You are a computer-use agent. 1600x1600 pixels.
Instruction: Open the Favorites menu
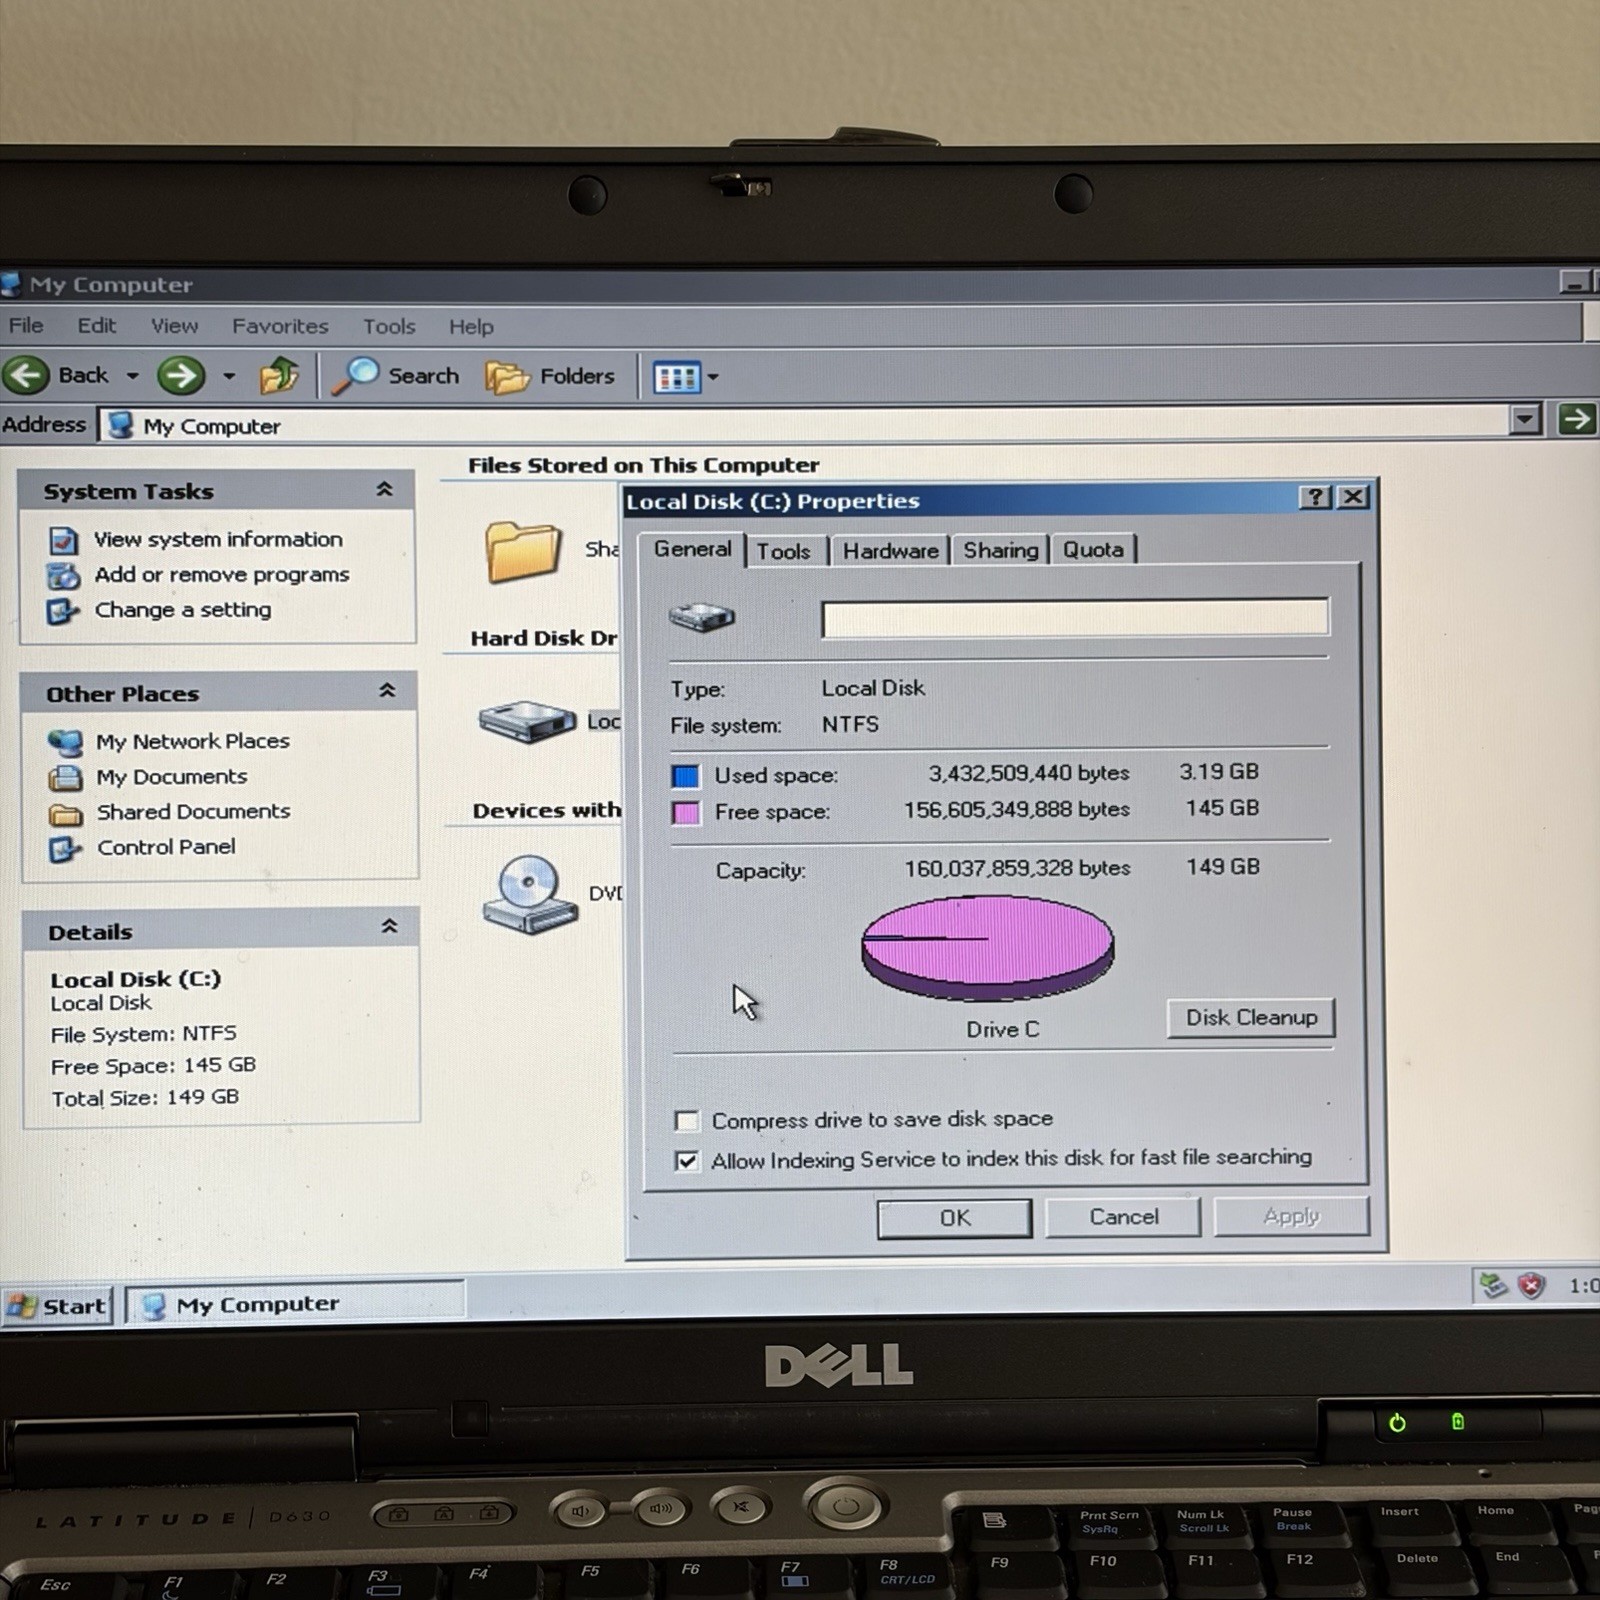click(x=280, y=326)
